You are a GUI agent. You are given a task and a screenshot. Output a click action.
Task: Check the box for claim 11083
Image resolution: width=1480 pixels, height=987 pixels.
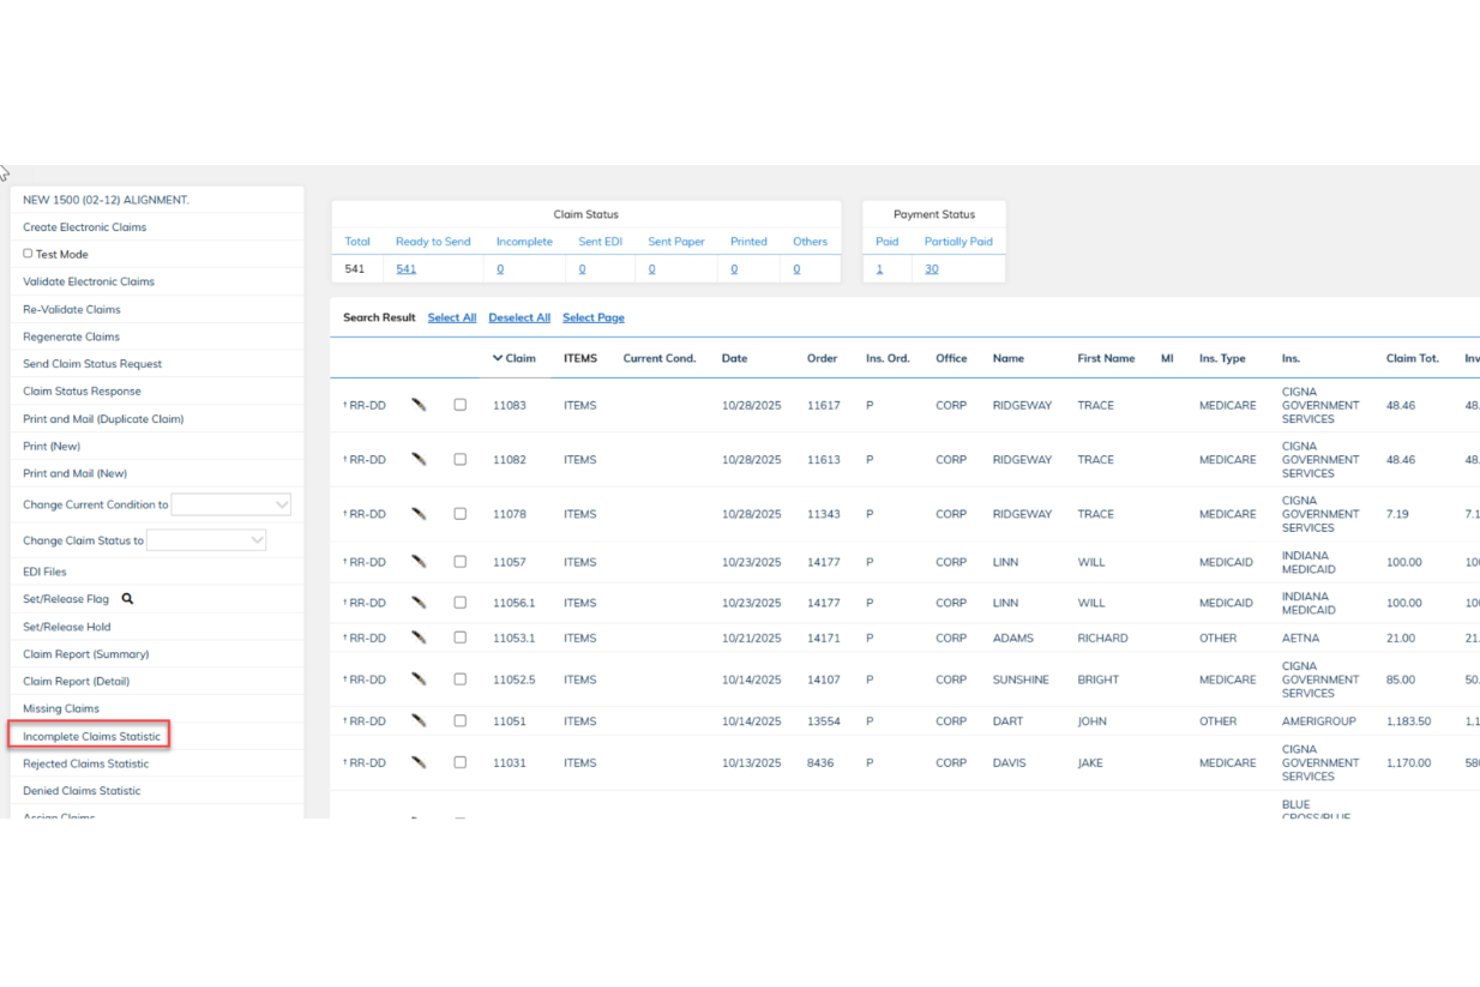coord(460,405)
